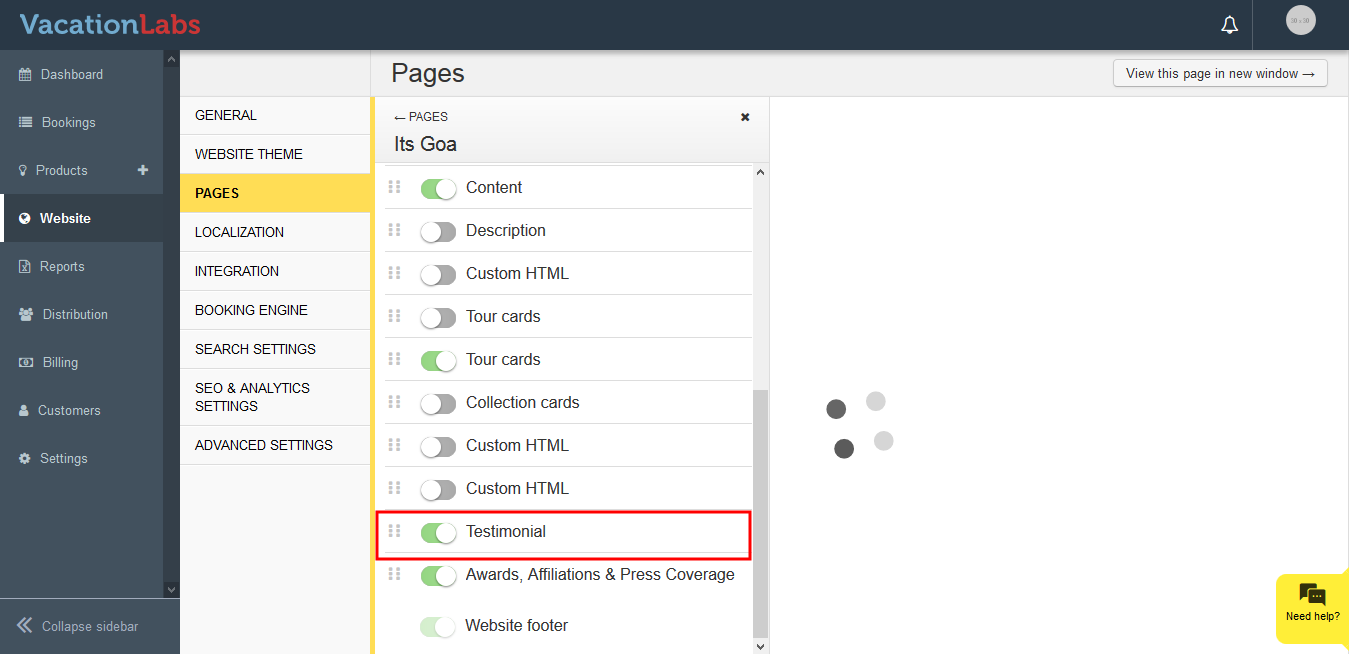
Task: Open the Website Theme settings tab
Action: [249, 154]
